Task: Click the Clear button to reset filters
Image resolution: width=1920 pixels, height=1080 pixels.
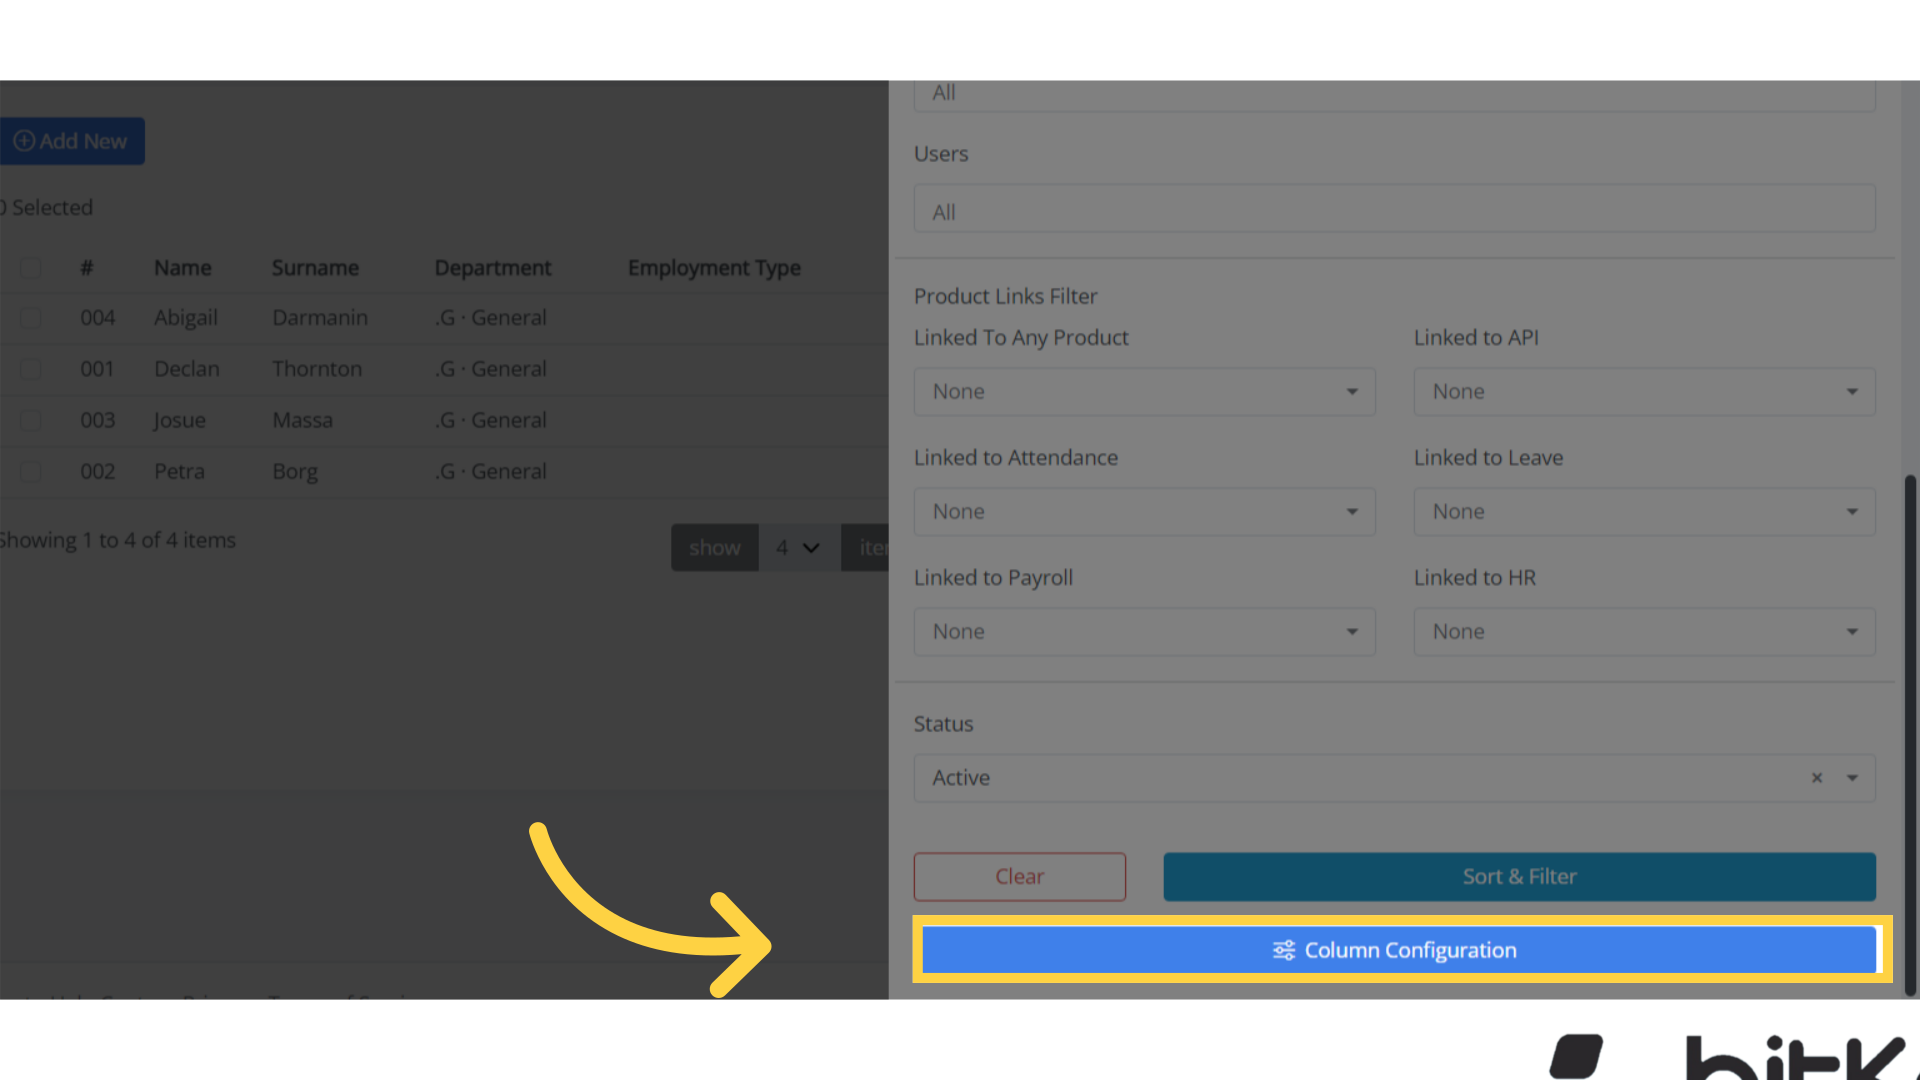Action: coord(1019,876)
